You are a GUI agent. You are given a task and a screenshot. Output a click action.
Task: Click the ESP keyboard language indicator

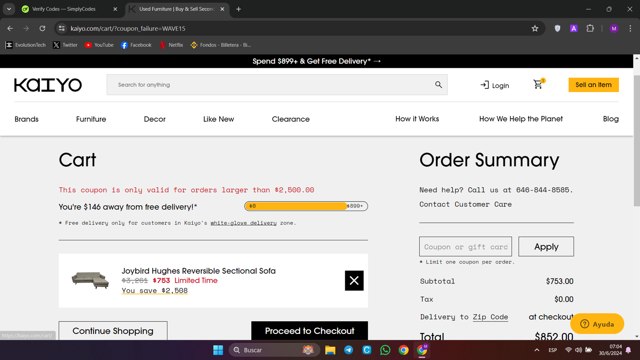tap(553, 350)
